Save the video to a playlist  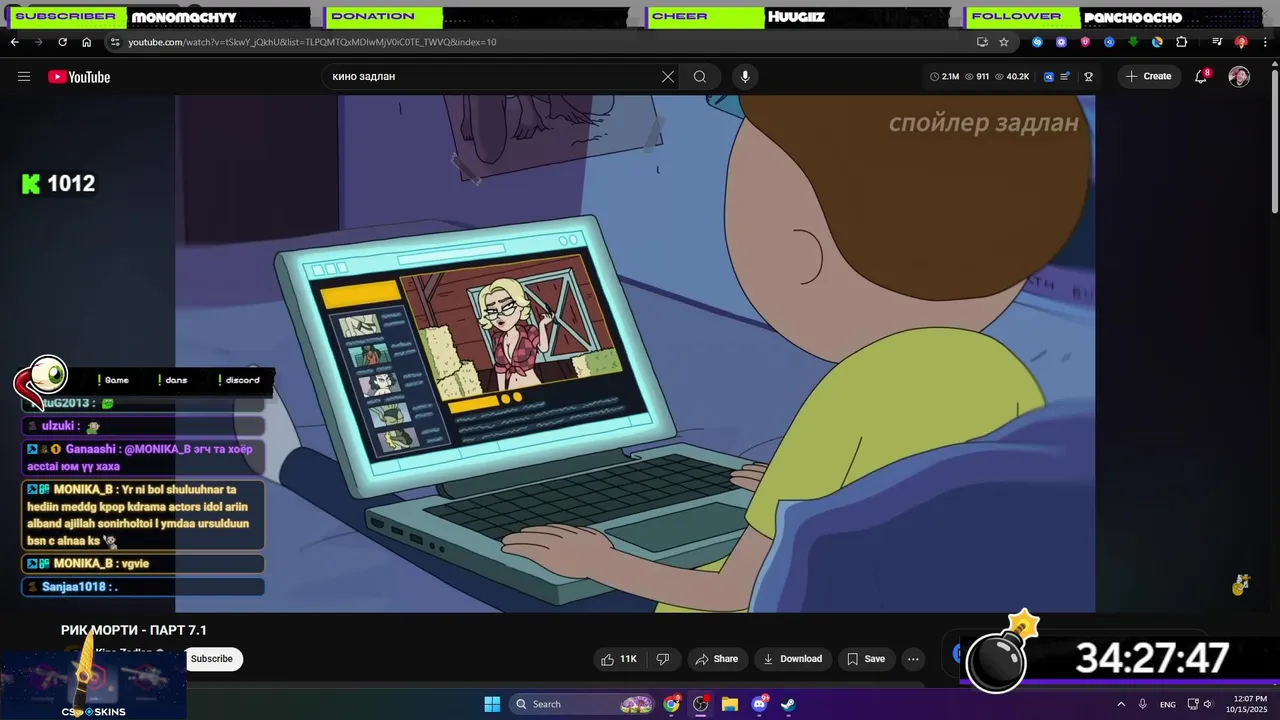(866, 659)
